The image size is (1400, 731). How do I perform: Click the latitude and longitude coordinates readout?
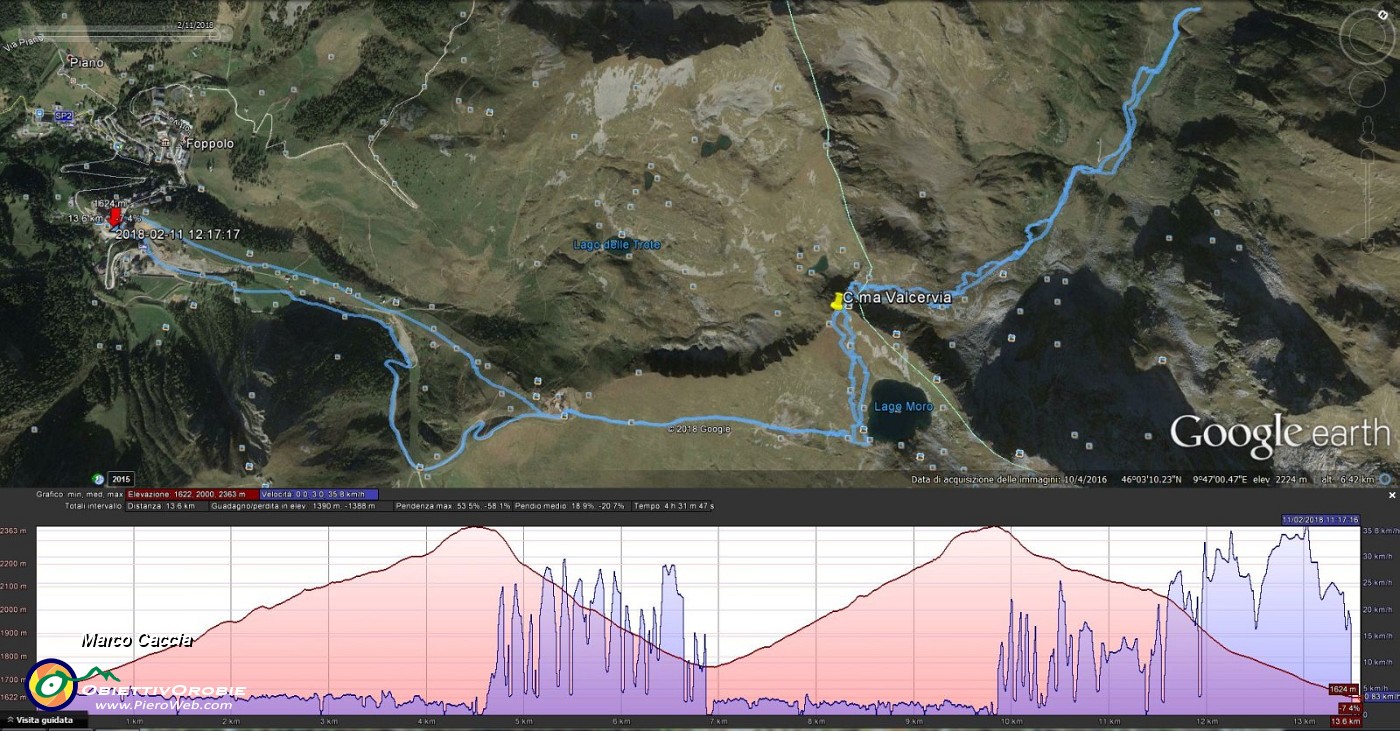(x=1183, y=479)
